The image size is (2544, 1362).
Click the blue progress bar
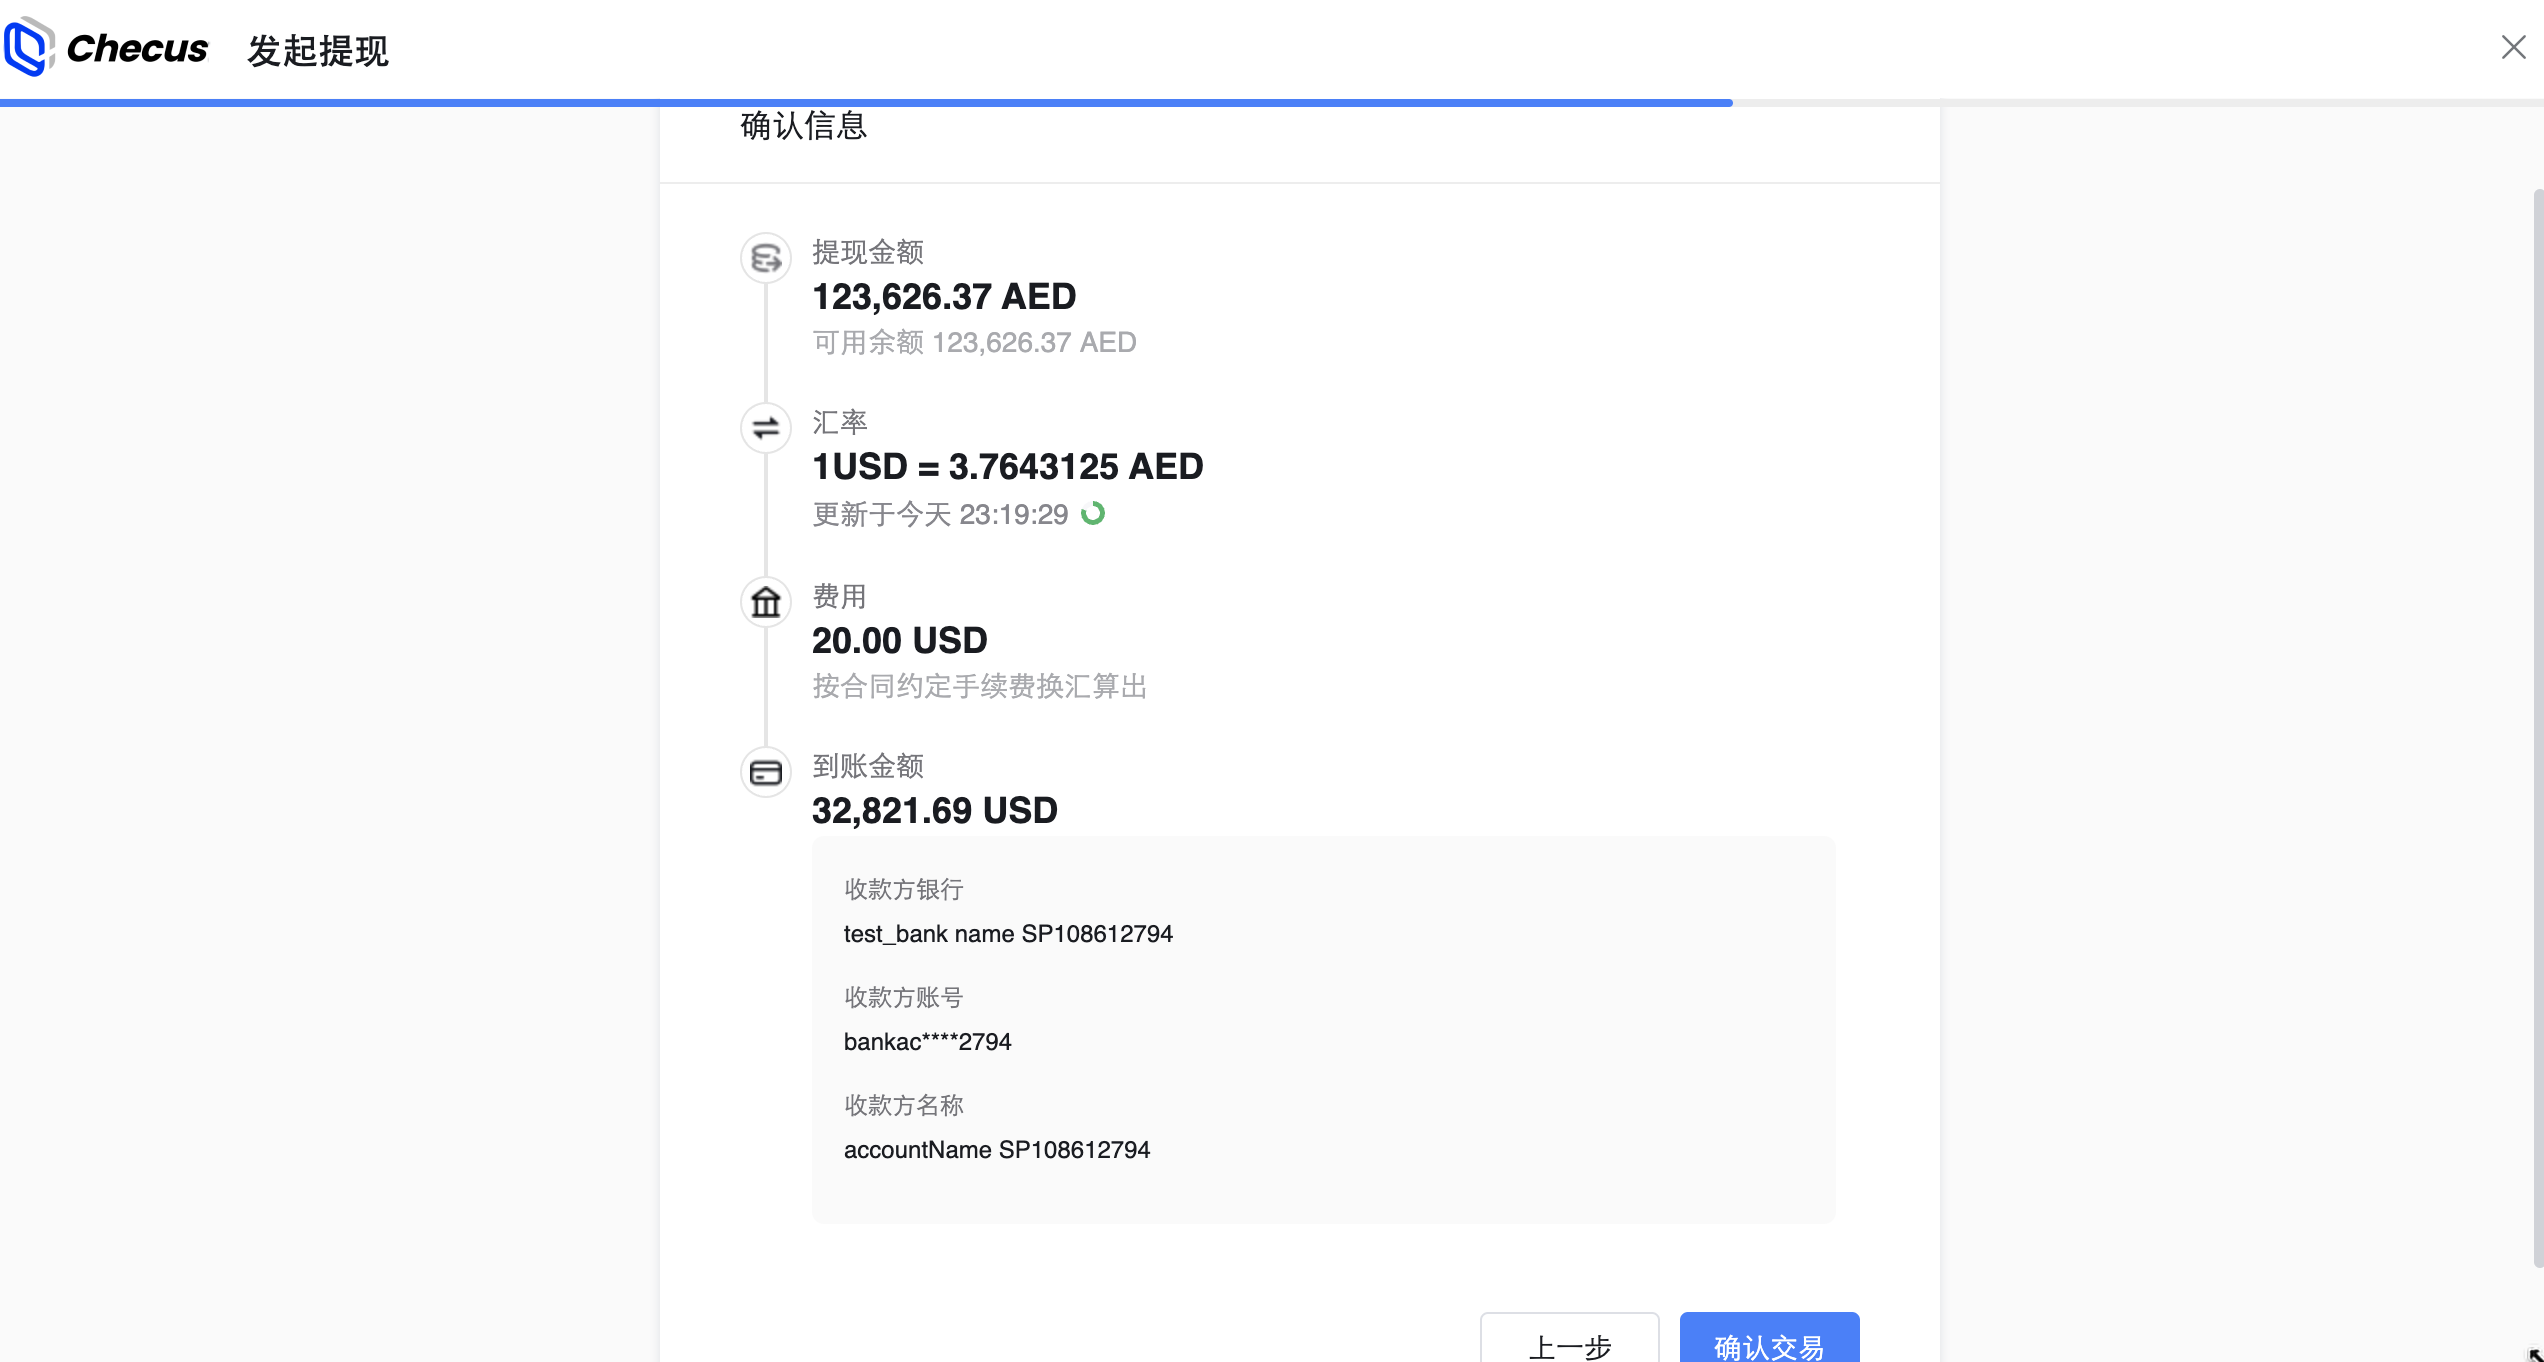pos(866,102)
